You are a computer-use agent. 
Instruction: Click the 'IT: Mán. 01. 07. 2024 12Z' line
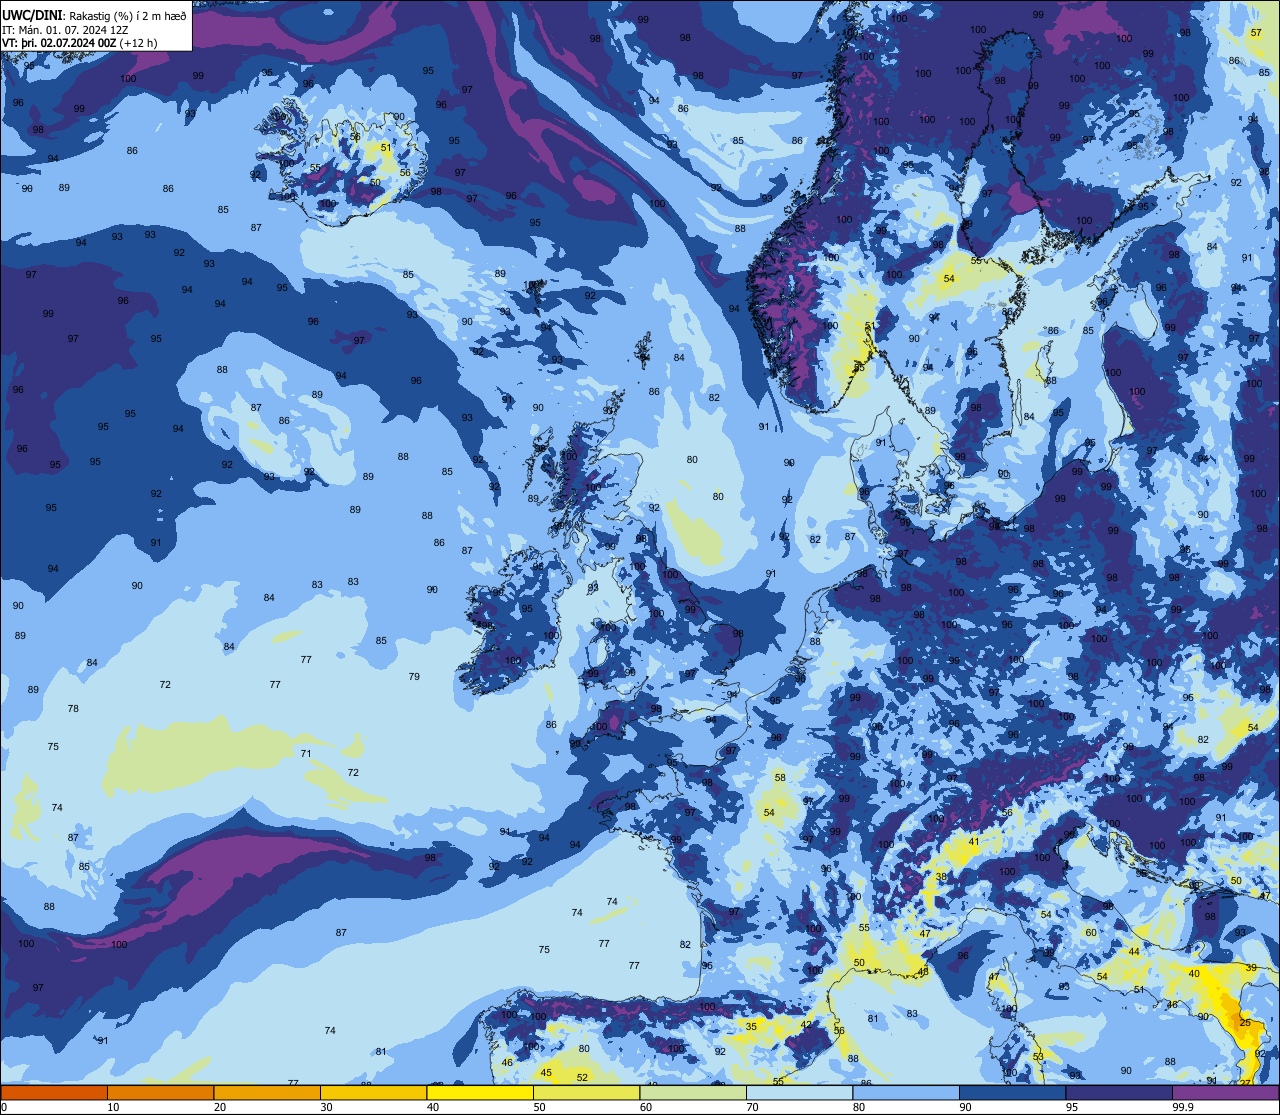pyautogui.click(x=65, y=30)
